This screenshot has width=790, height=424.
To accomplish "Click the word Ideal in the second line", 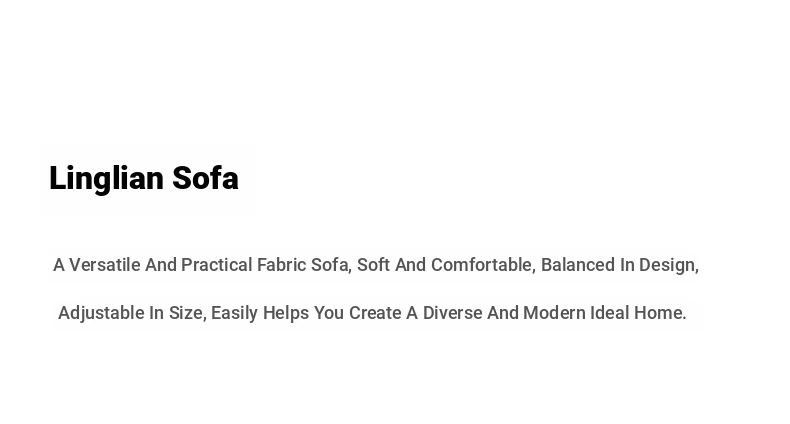I will pos(610,313).
